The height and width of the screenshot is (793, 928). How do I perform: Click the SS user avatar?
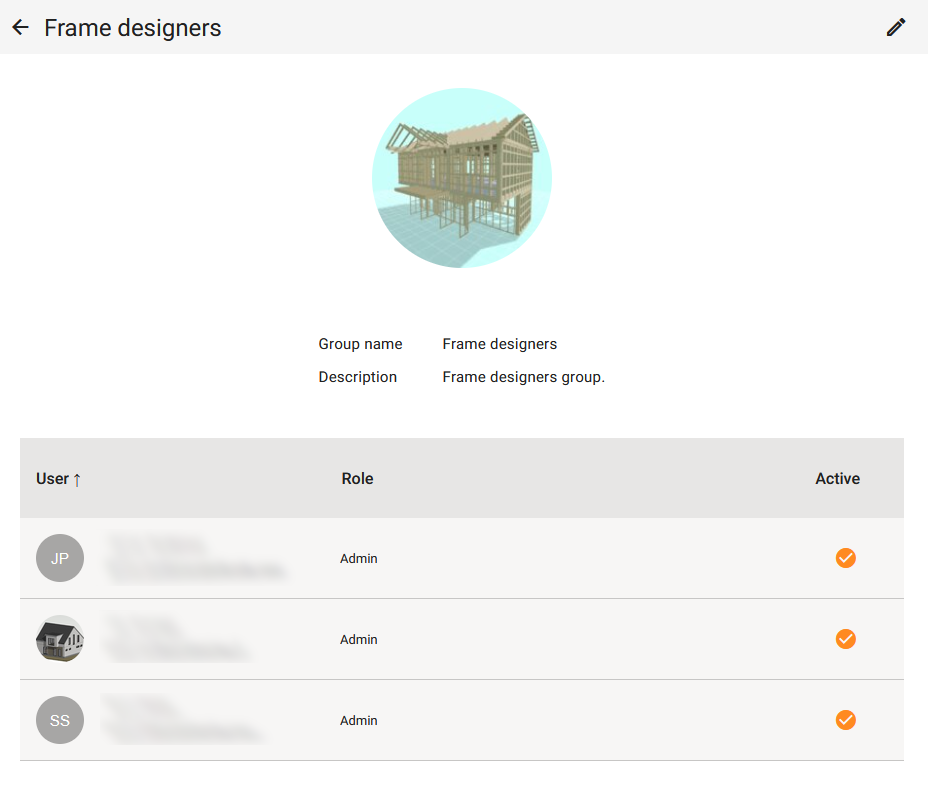(60, 720)
